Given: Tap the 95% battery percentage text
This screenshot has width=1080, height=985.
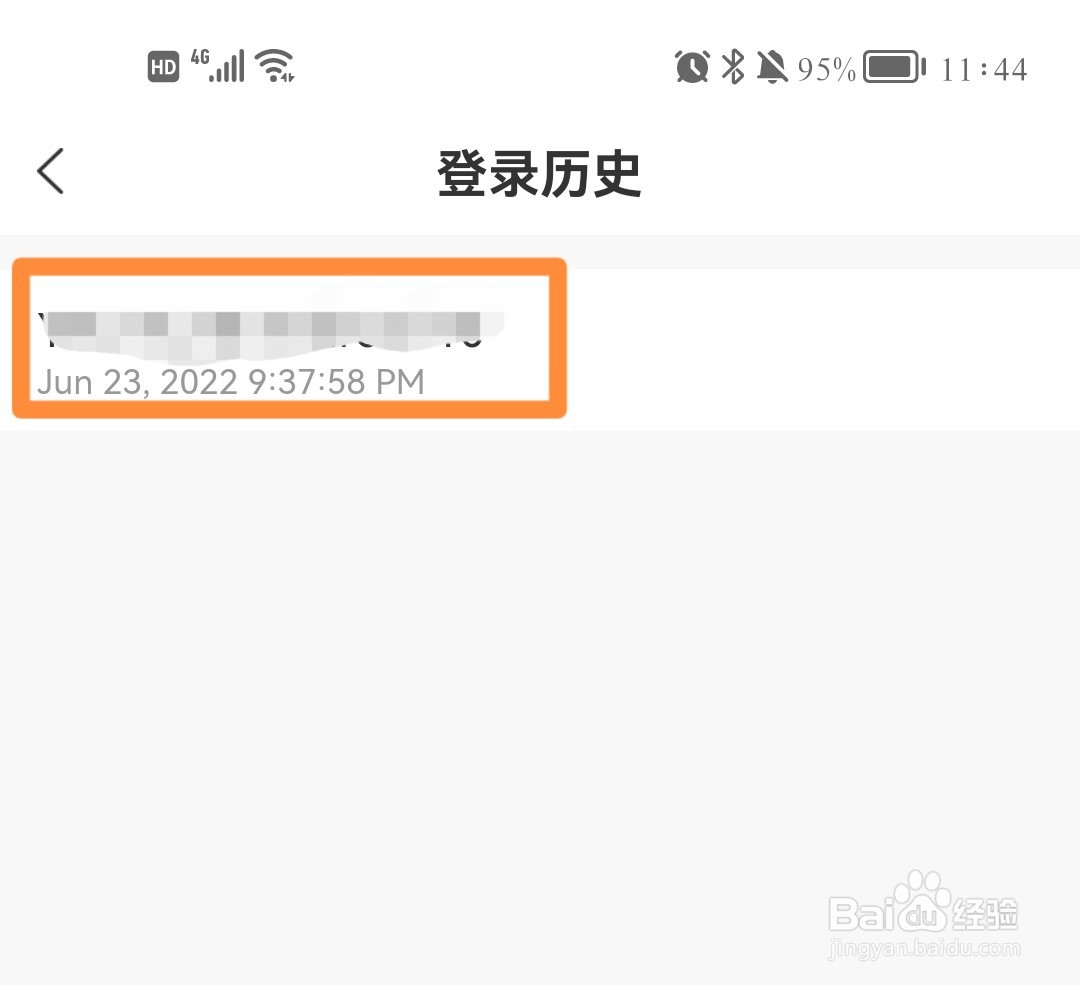Looking at the screenshot, I should (826, 69).
